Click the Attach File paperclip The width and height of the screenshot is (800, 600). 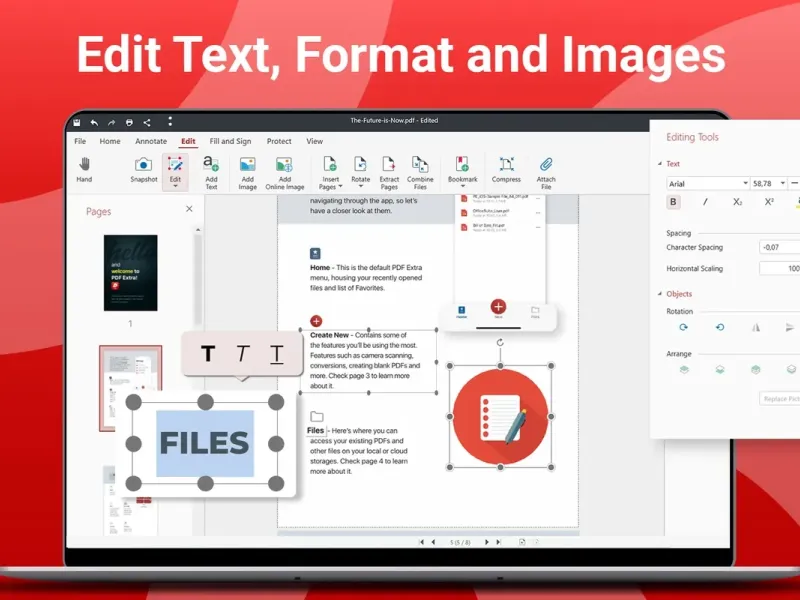pos(546,173)
